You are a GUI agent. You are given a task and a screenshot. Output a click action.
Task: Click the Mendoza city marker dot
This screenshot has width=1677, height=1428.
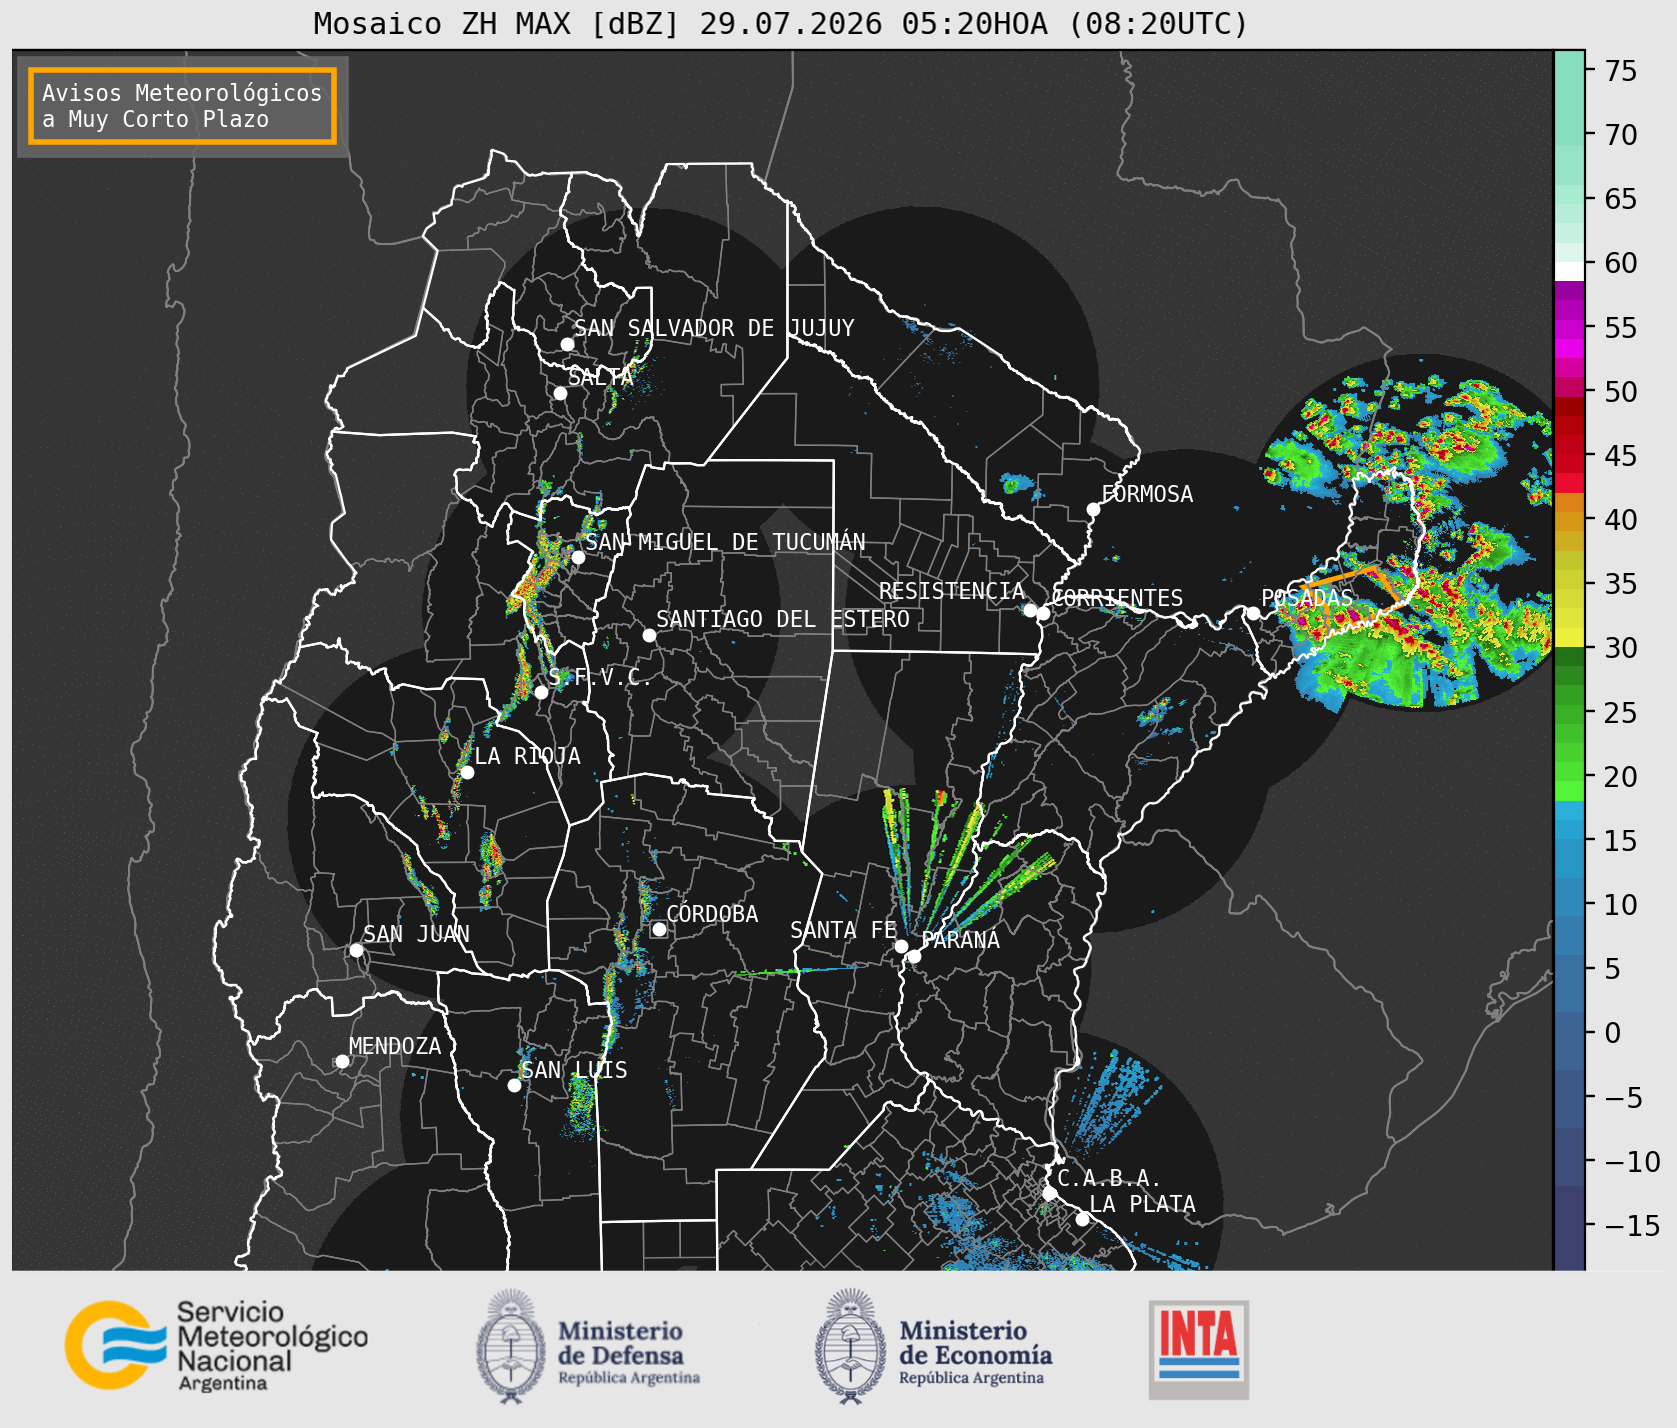(342, 1061)
